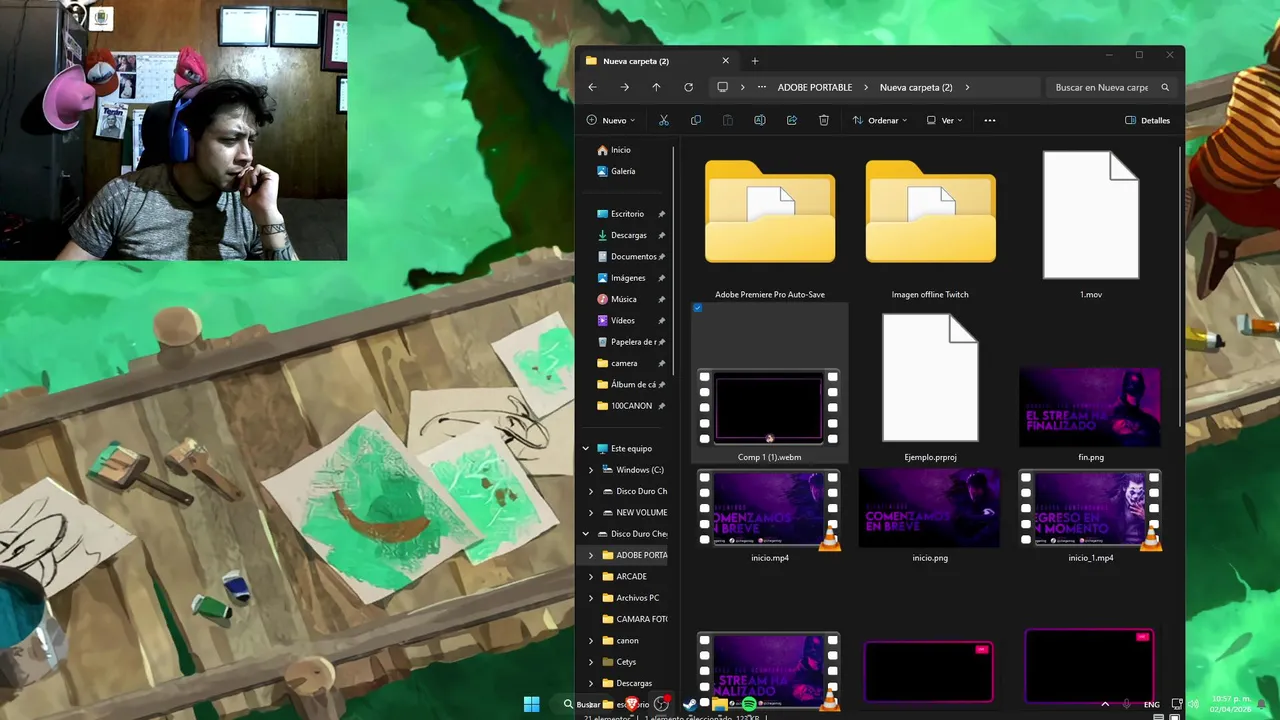The width and height of the screenshot is (1280, 720).
Task: Open the Ver view dropdown
Action: coord(945,120)
